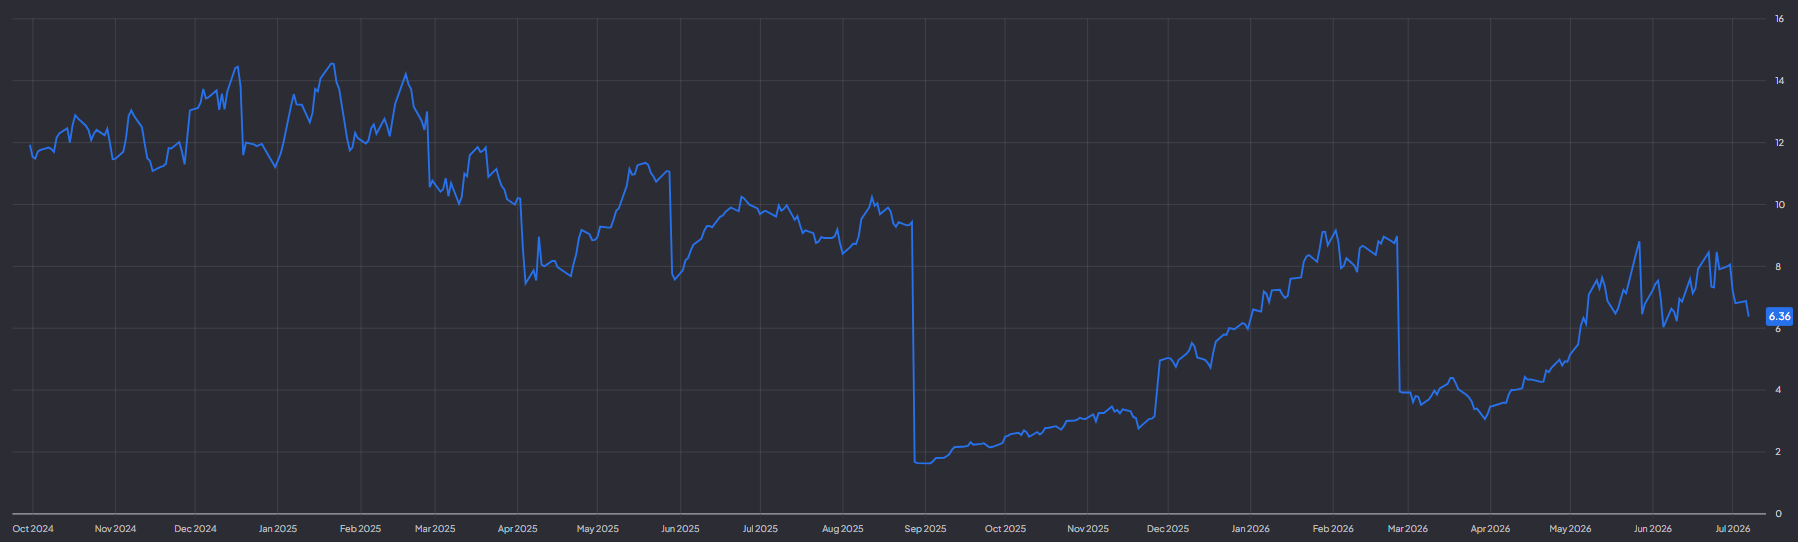
Task: Select the Jul 2025 date label
Action: click(760, 529)
